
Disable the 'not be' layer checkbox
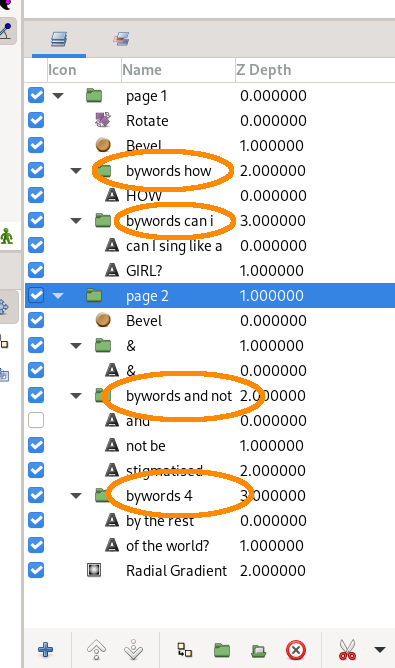pos(36,445)
